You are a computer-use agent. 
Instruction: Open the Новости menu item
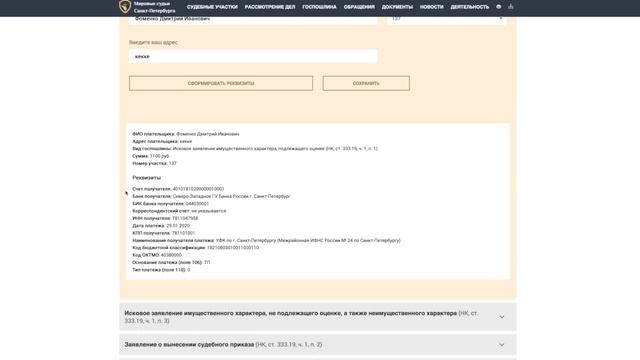pos(431,7)
